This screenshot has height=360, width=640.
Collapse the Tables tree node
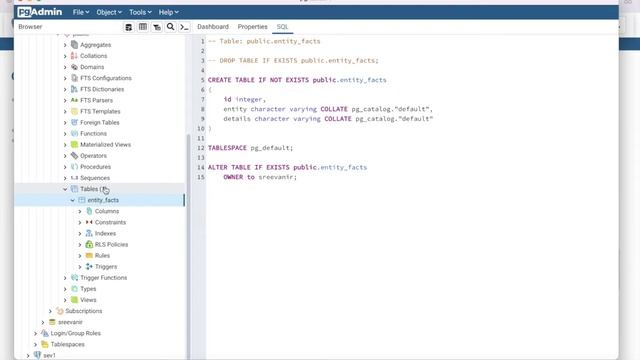(65, 189)
